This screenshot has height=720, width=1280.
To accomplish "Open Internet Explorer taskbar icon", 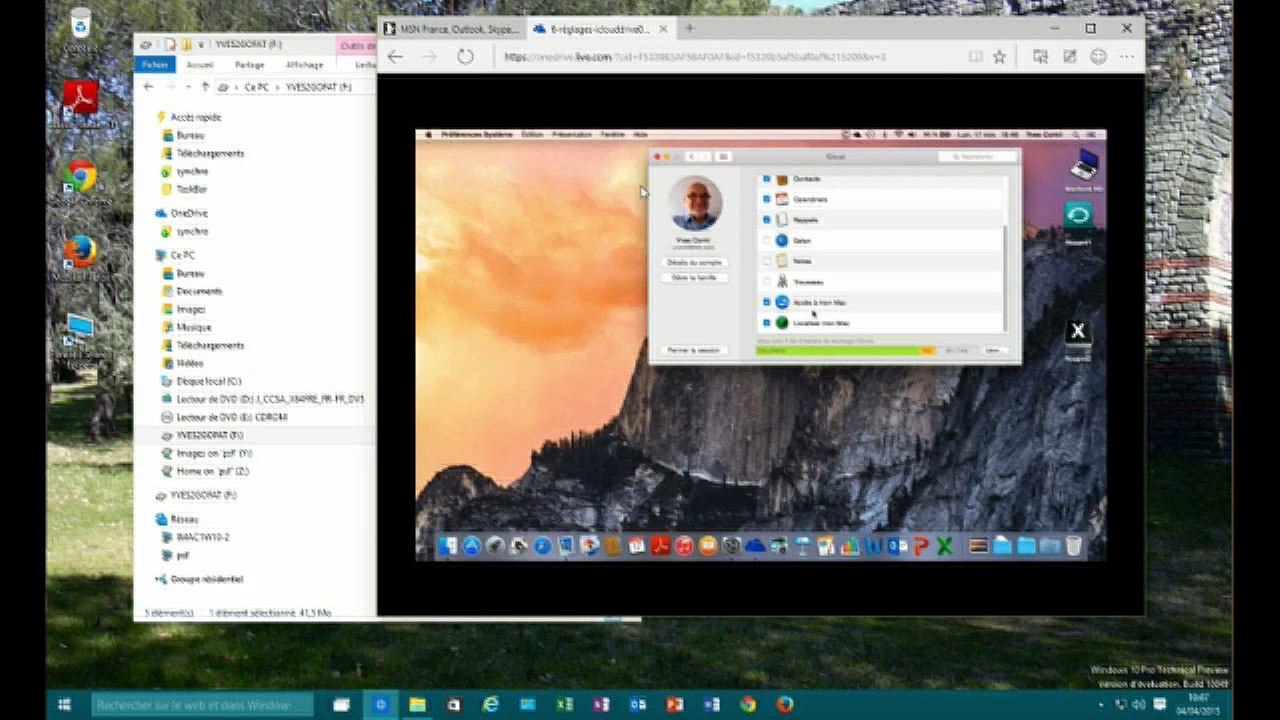I will click(x=490, y=705).
